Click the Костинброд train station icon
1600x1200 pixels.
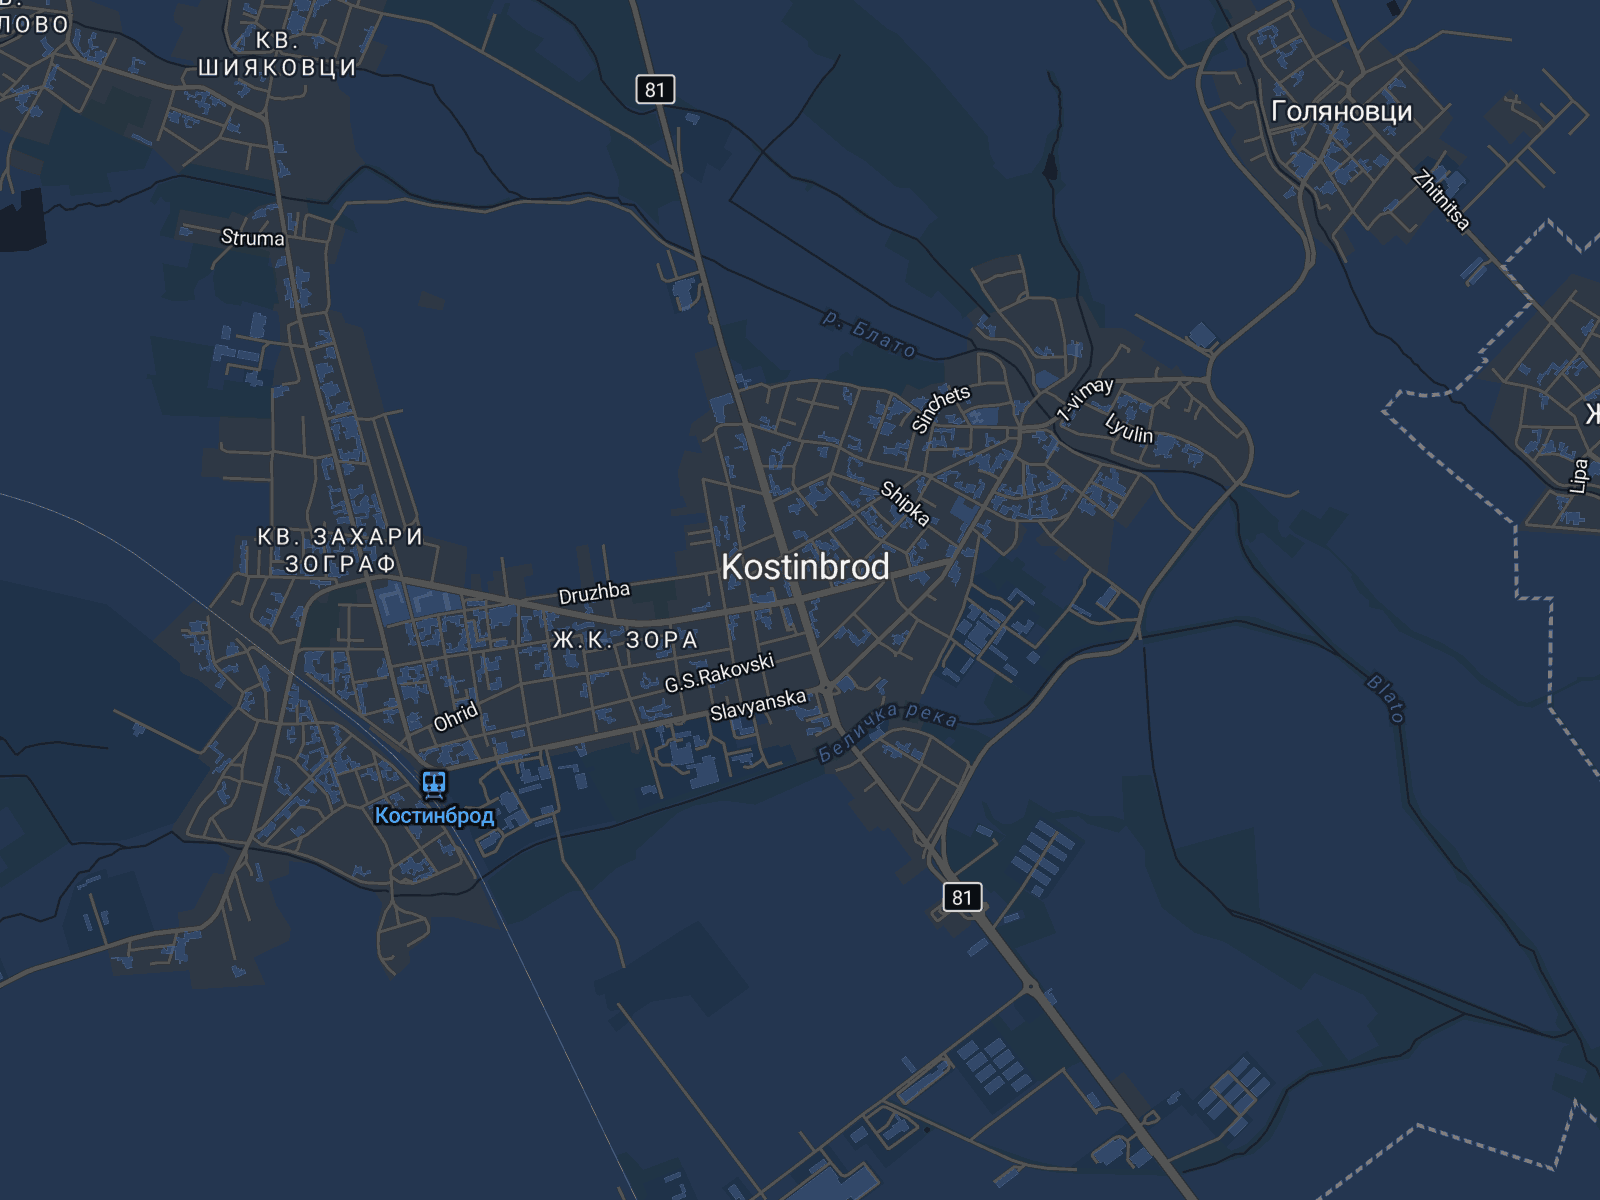(434, 785)
